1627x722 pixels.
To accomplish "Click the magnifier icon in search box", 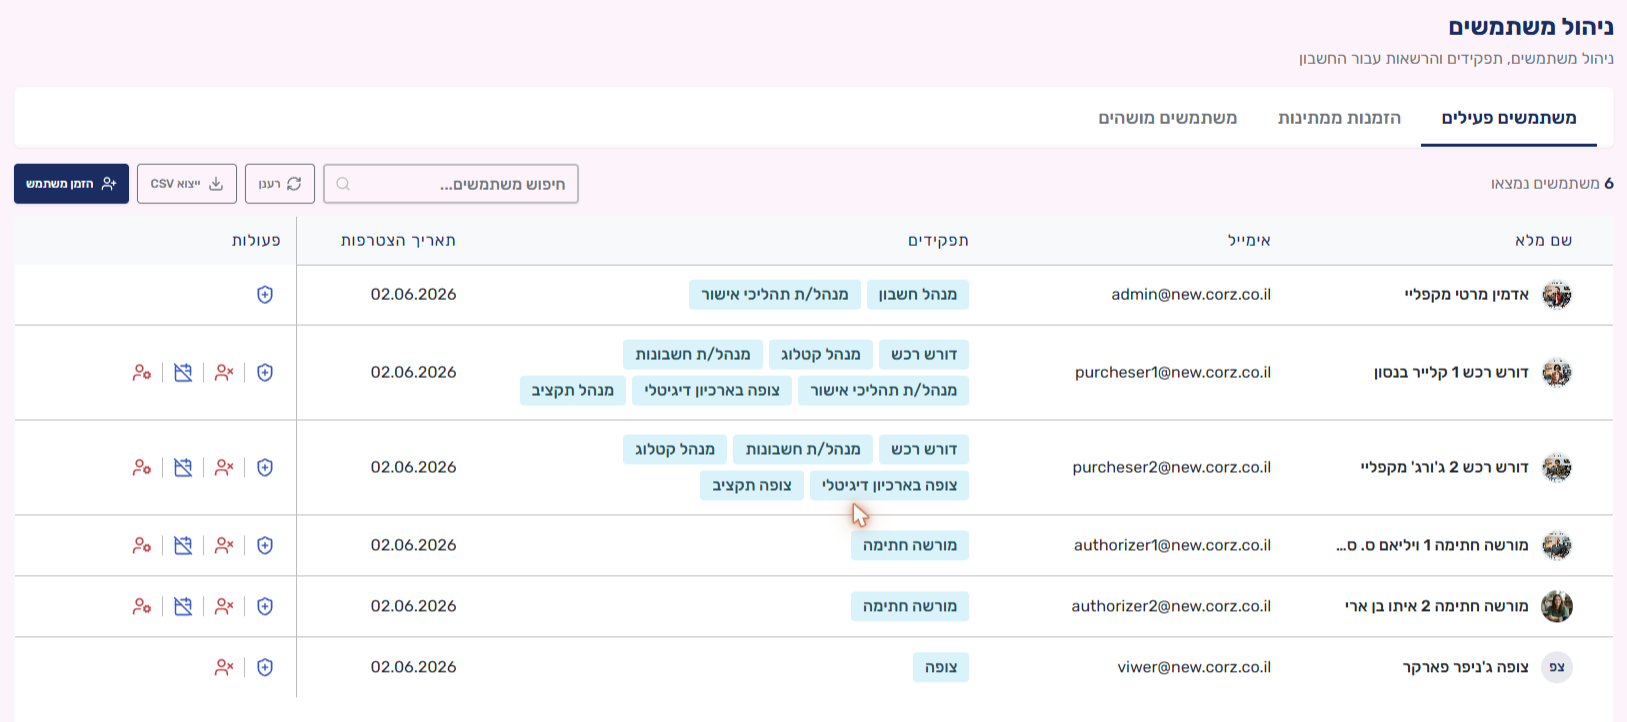I will click(x=343, y=184).
